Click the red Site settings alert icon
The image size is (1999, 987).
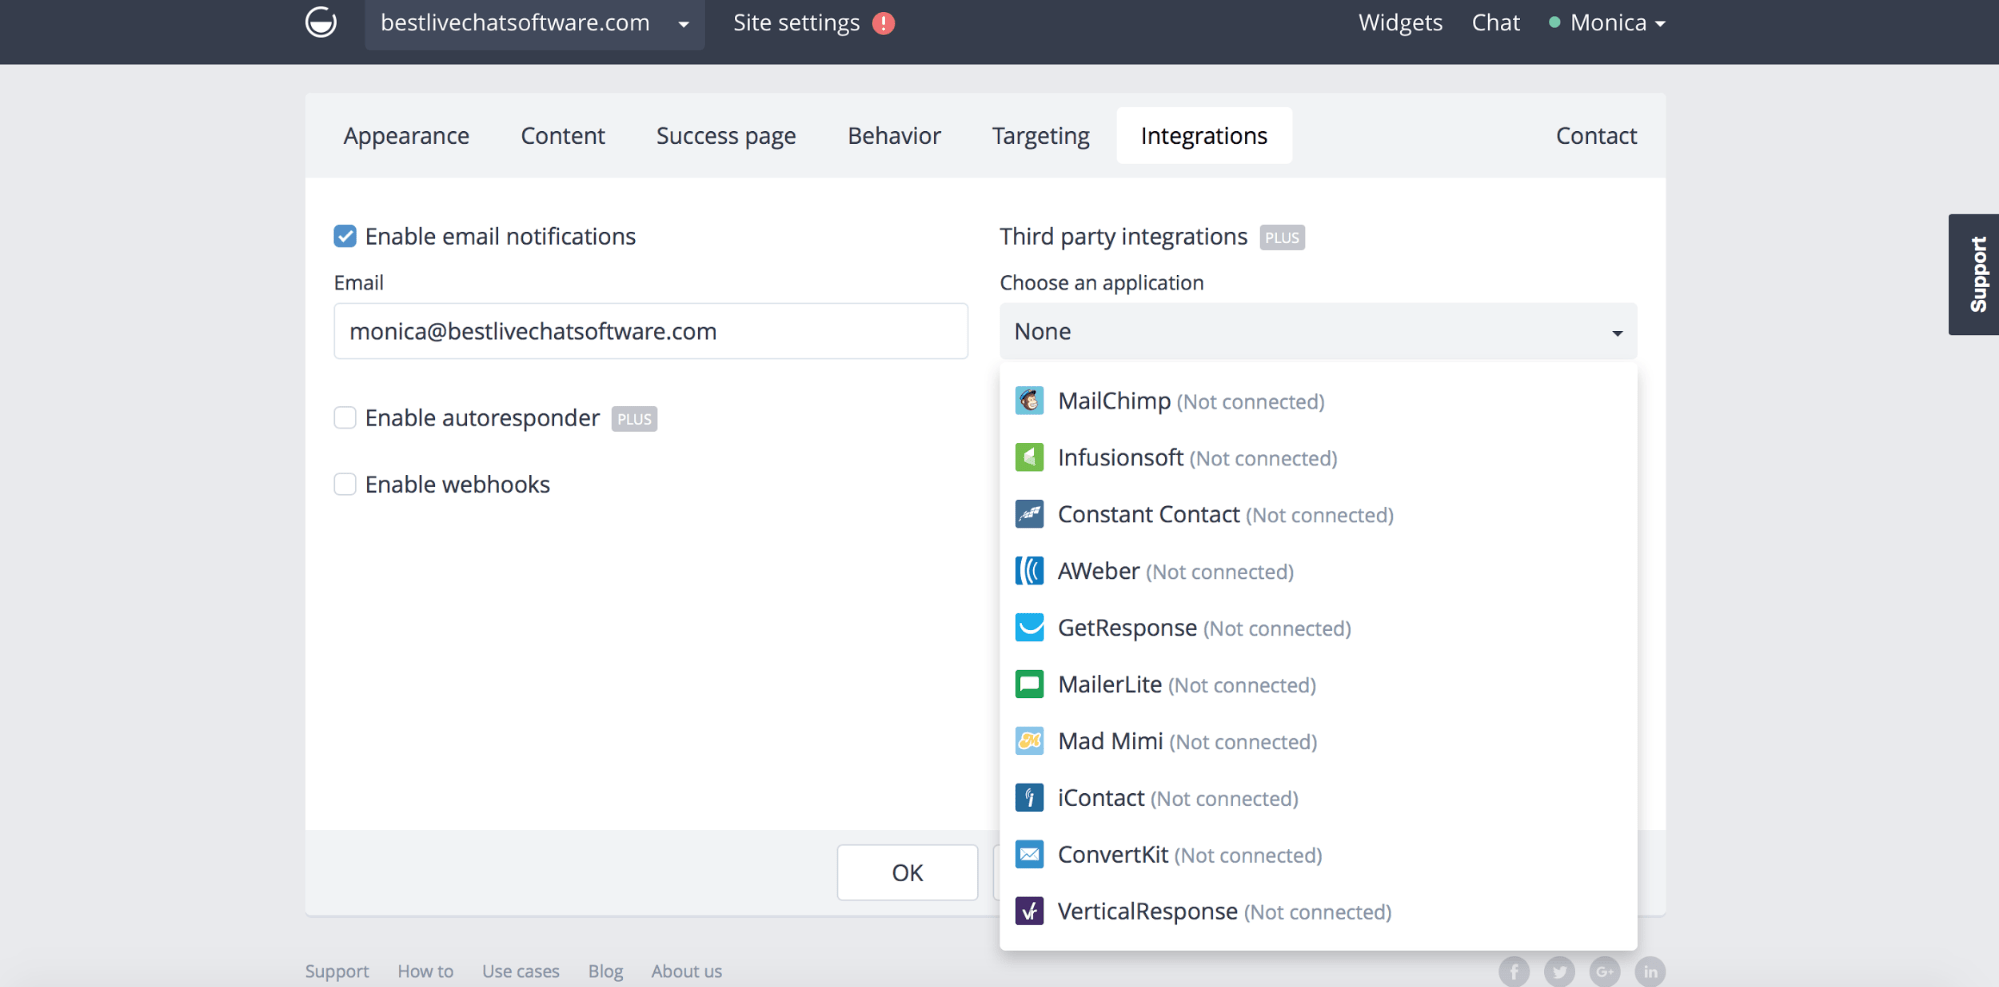pyautogui.click(x=883, y=23)
